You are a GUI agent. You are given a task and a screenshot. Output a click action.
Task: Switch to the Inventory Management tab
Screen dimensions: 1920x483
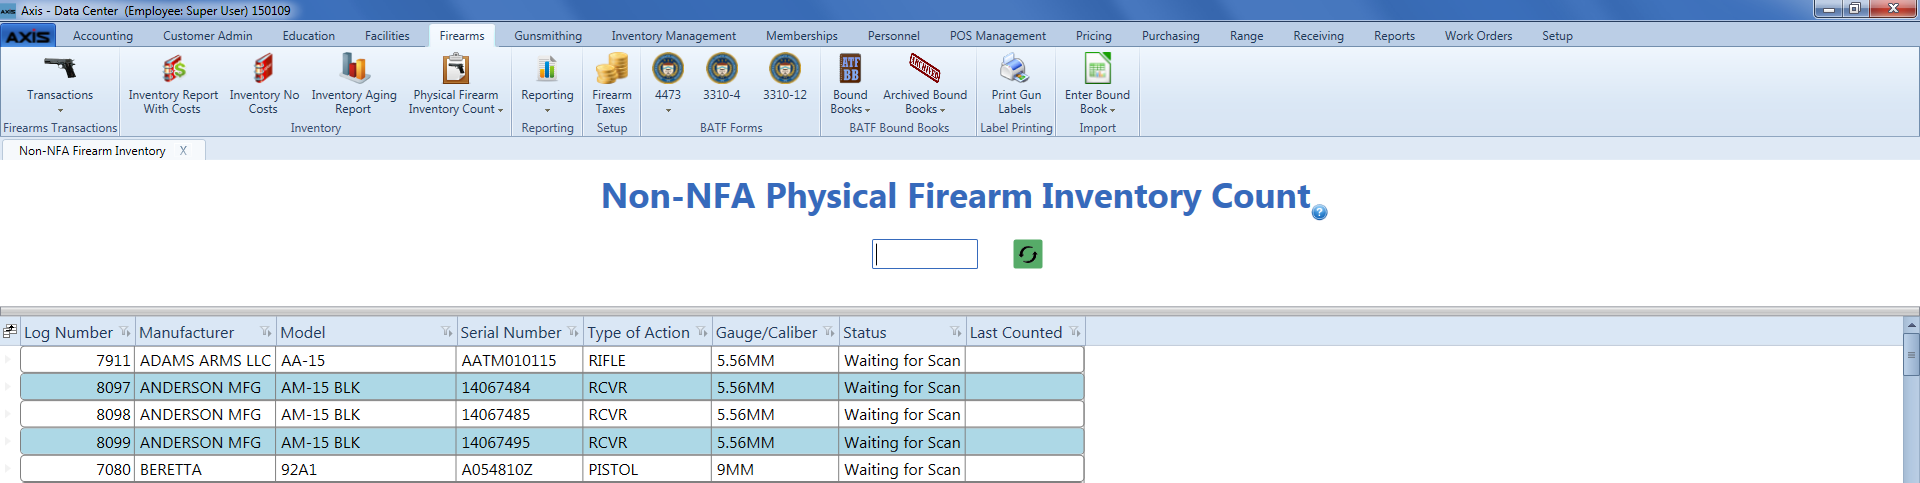(674, 36)
